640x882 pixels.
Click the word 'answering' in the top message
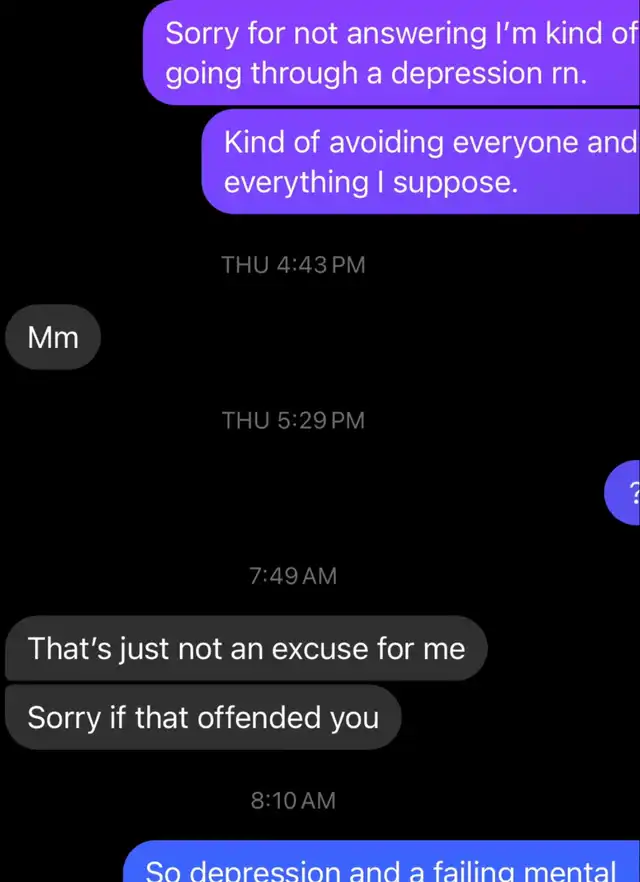tap(416, 35)
